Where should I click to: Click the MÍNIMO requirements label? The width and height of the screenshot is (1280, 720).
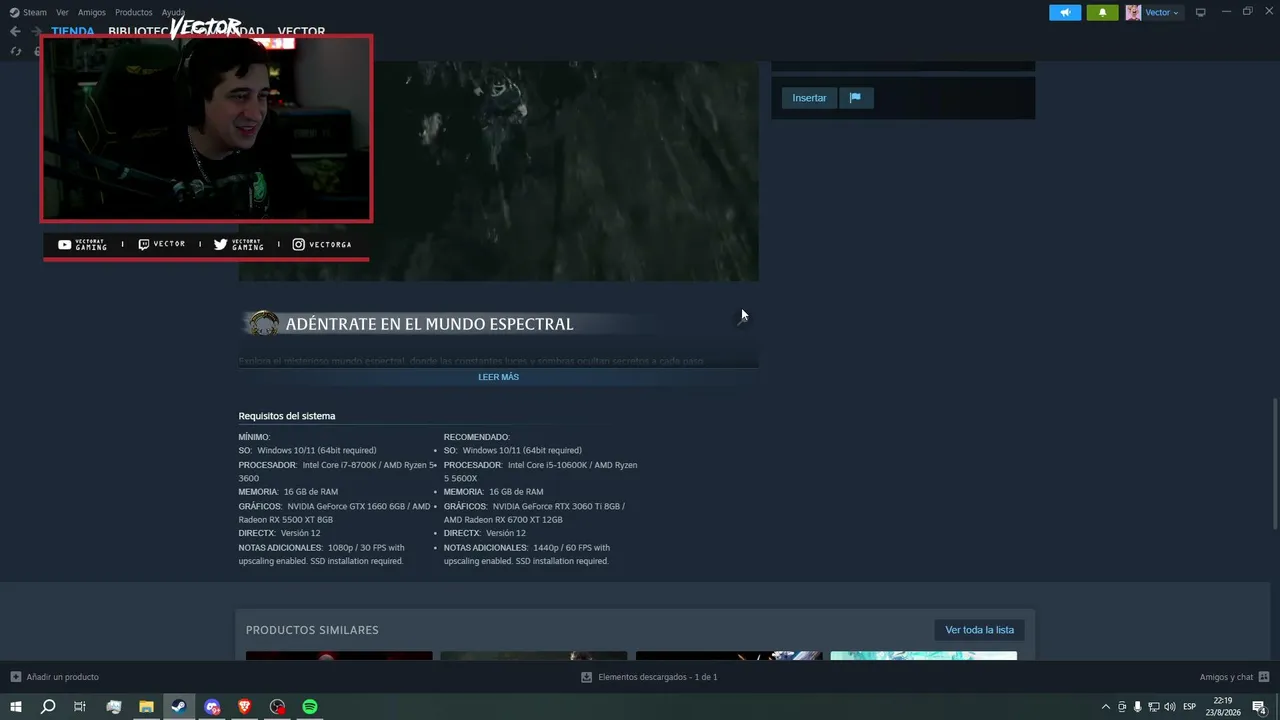click(254, 437)
